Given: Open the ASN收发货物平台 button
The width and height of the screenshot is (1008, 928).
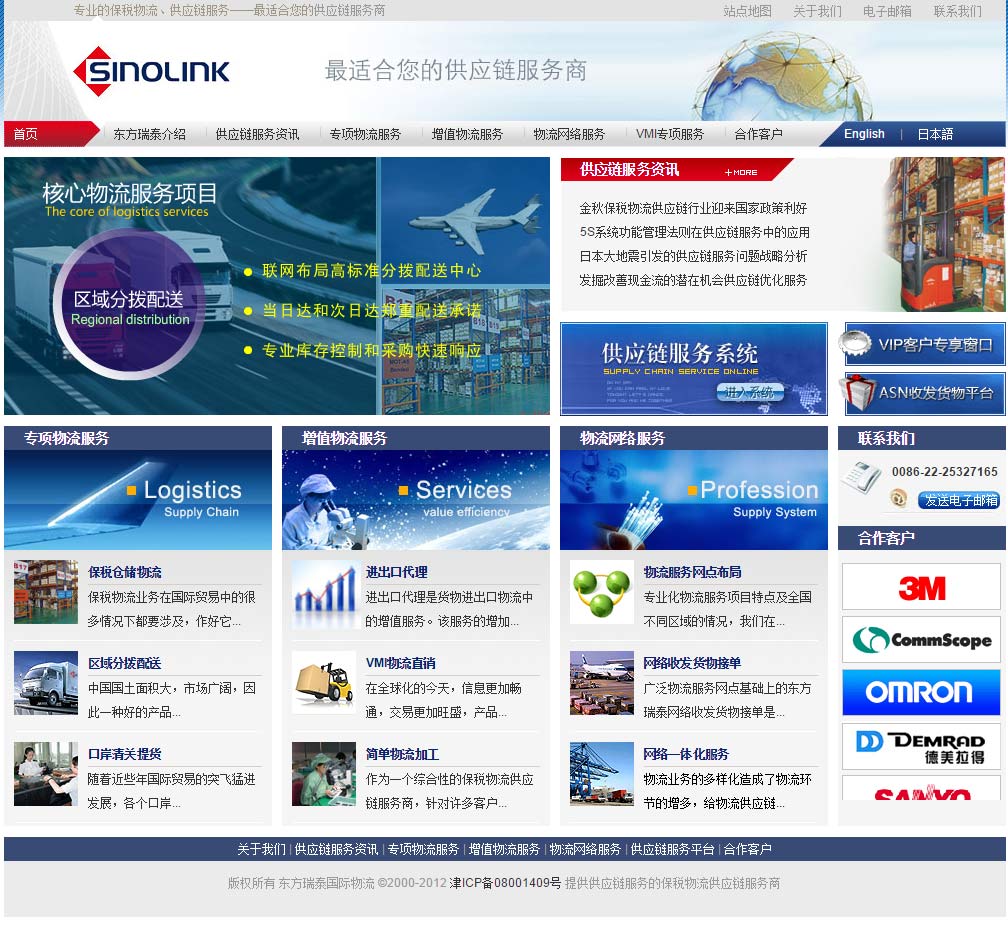Looking at the screenshot, I should [x=924, y=393].
